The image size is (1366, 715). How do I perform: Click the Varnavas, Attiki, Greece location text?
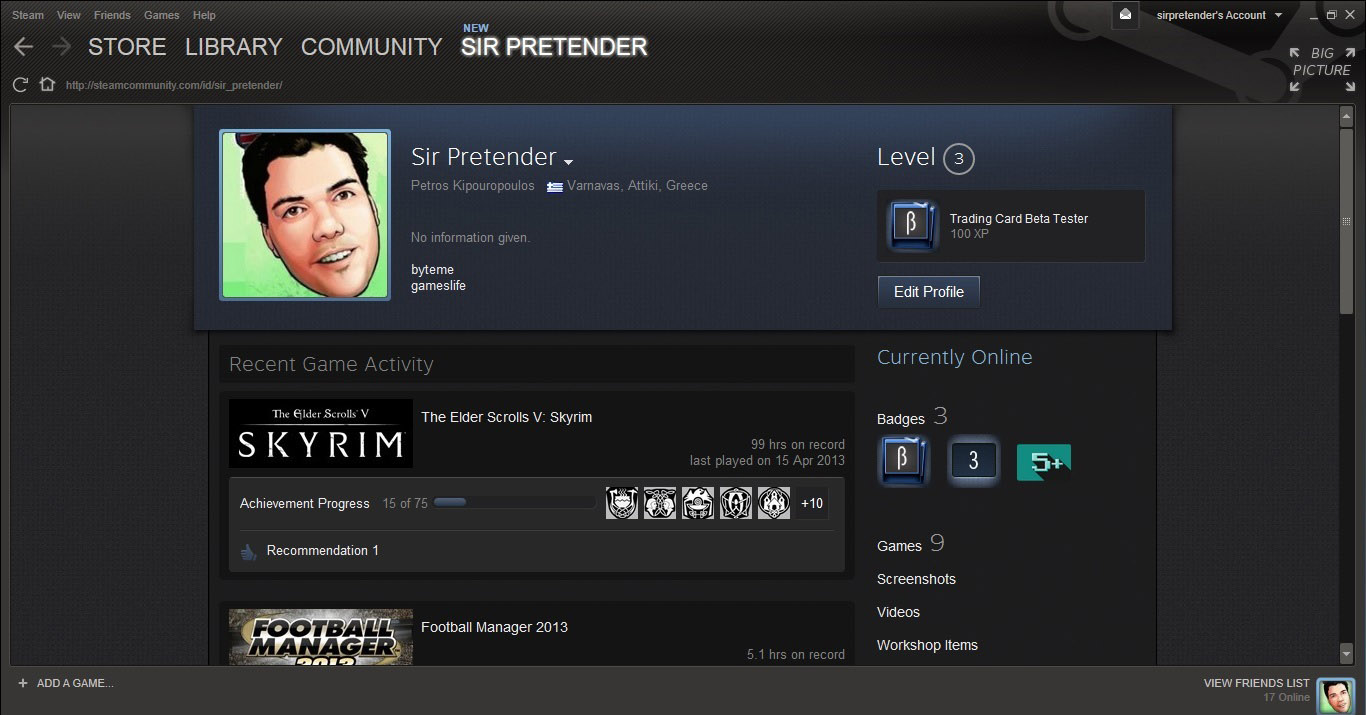(637, 186)
